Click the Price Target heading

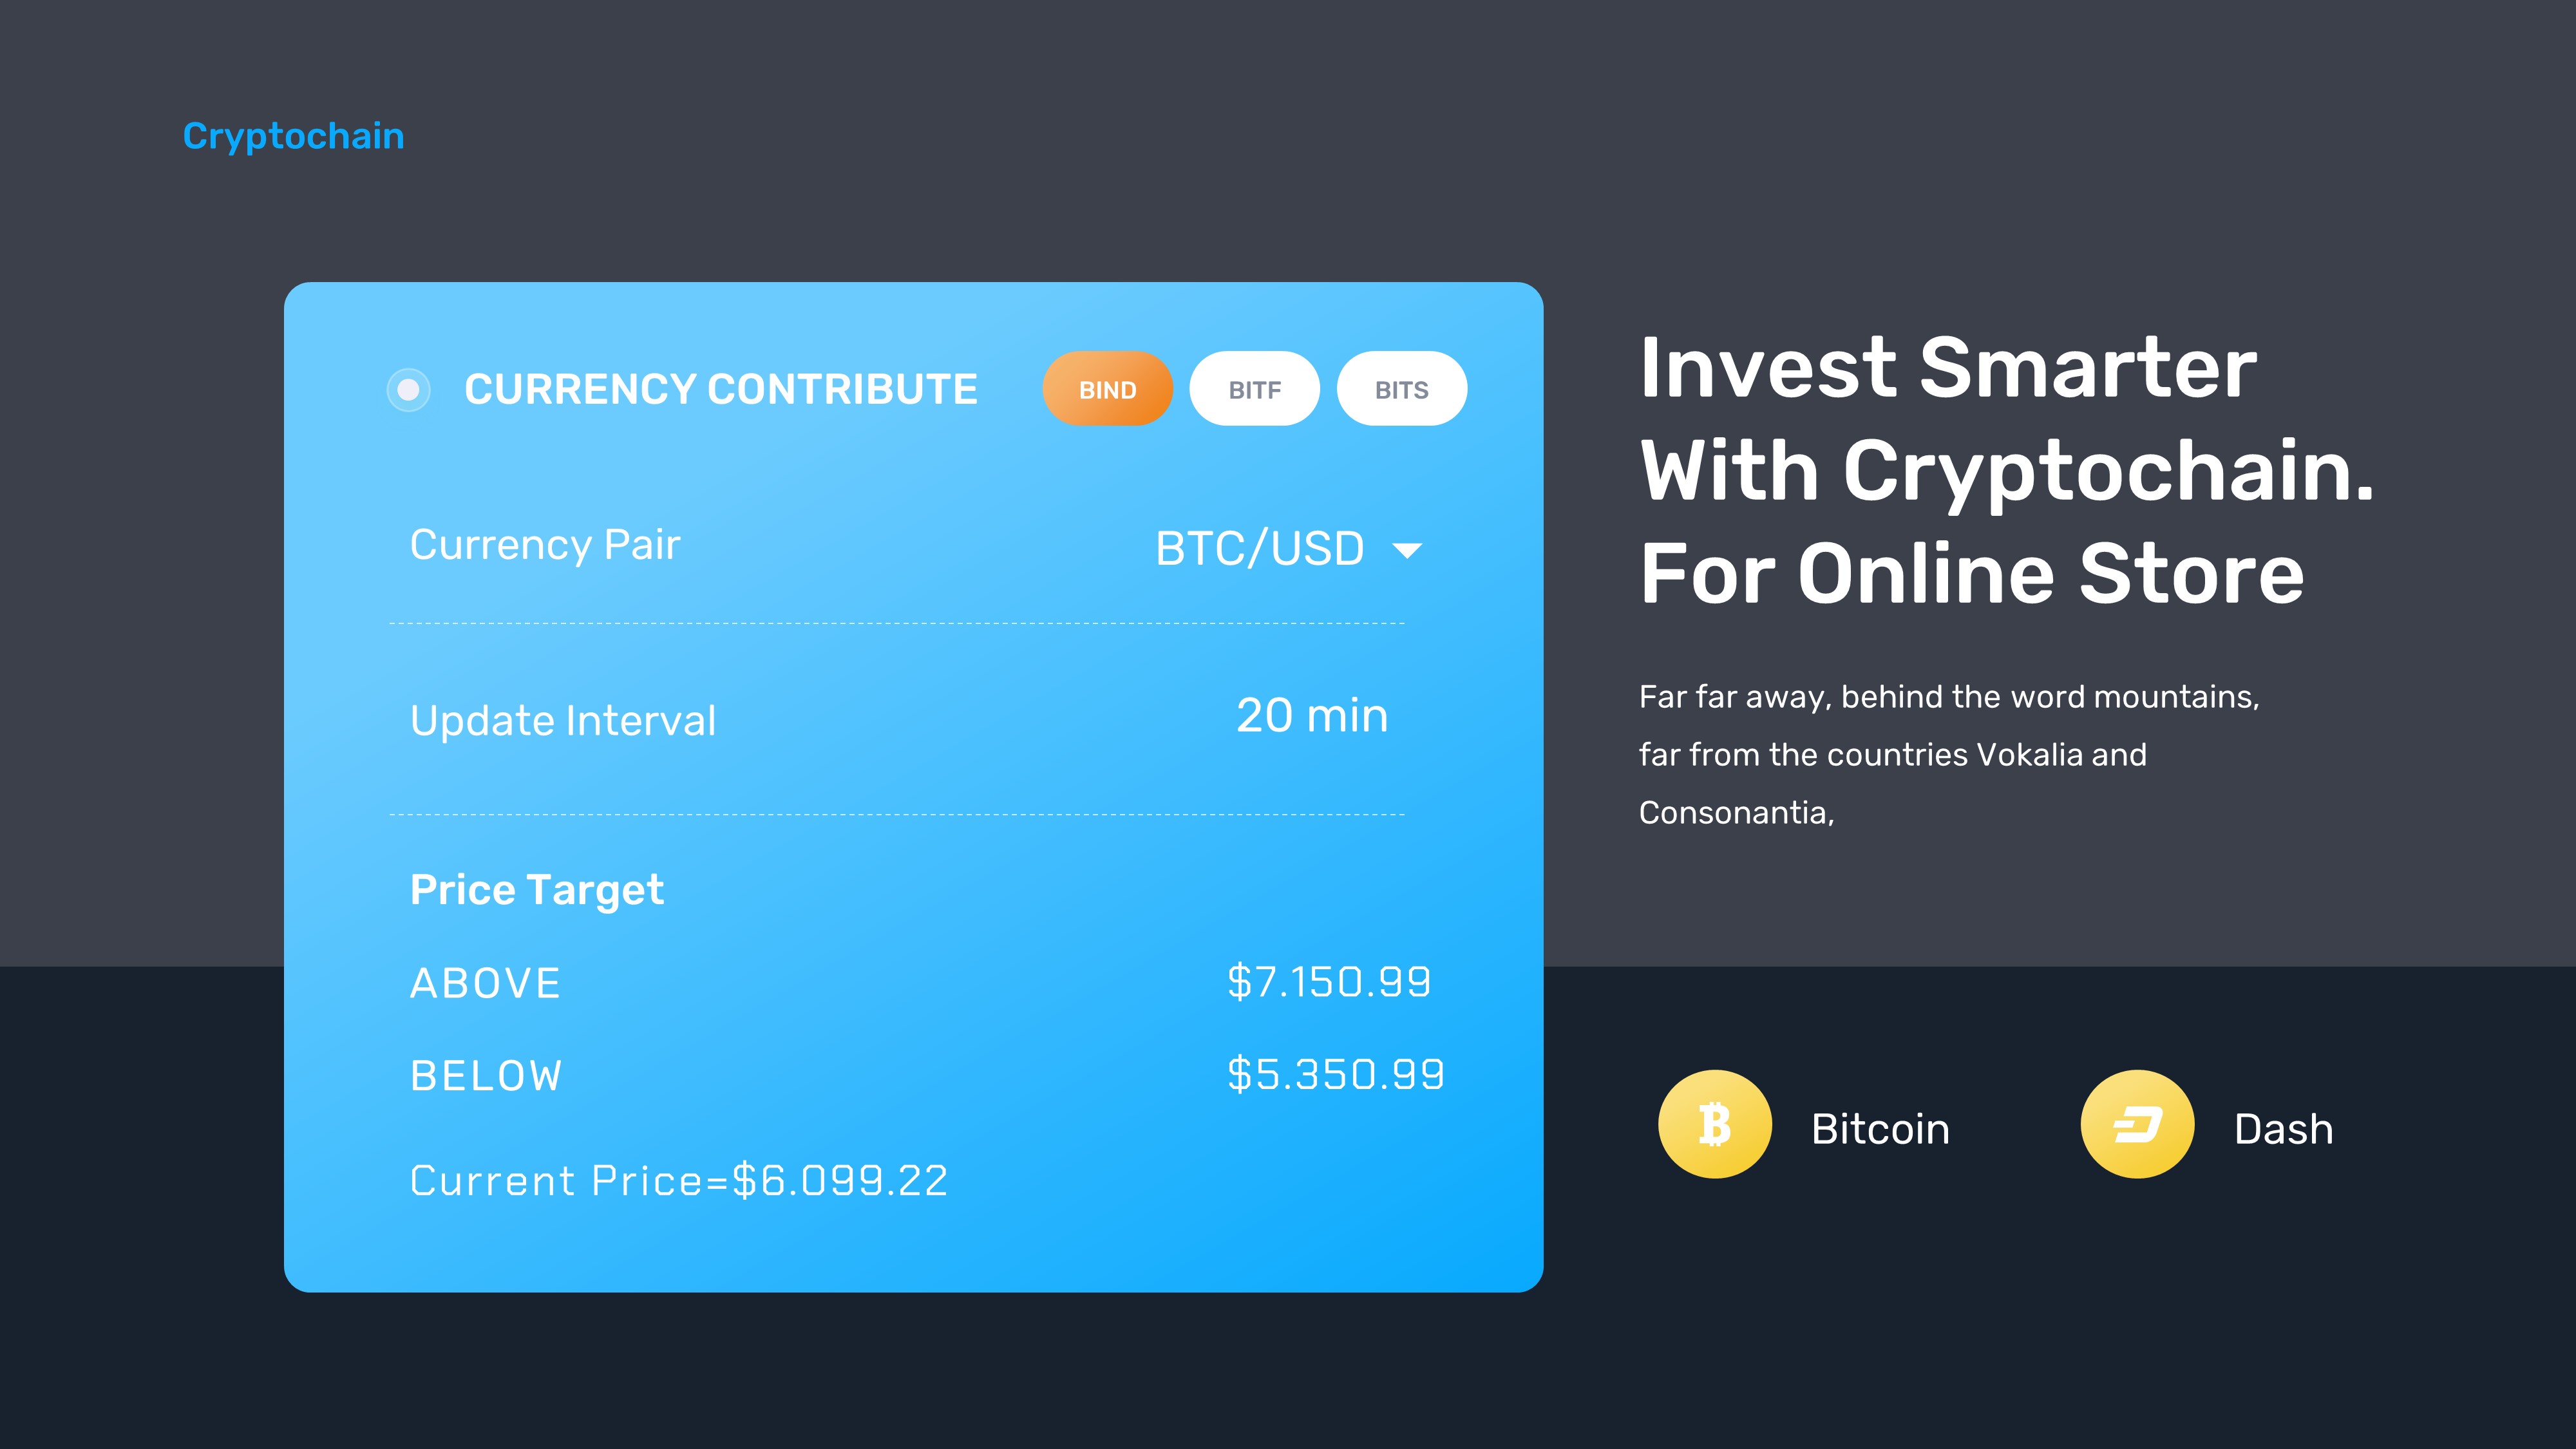click(537, 890)
